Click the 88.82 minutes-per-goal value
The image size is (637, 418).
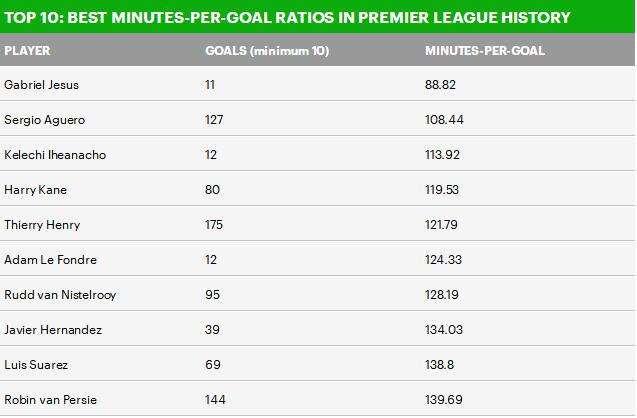point(441,85)
